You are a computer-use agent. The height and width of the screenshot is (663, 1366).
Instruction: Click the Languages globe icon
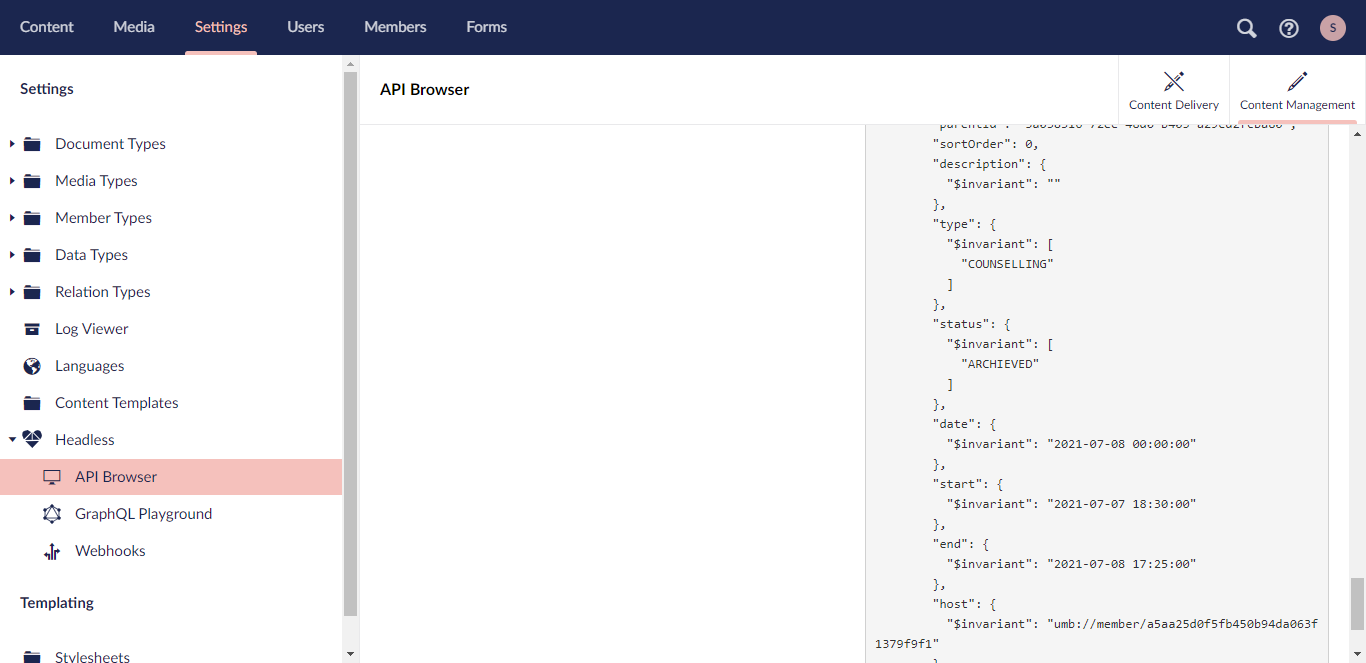coord(32,366)
